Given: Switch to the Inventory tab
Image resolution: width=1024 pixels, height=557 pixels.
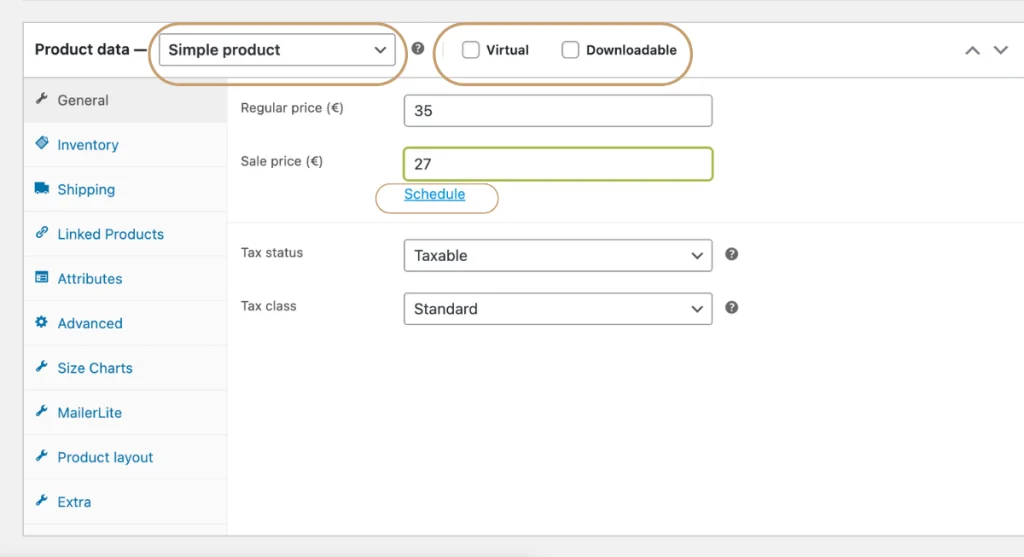Looking at the screenshot, I should pos(125,145).
